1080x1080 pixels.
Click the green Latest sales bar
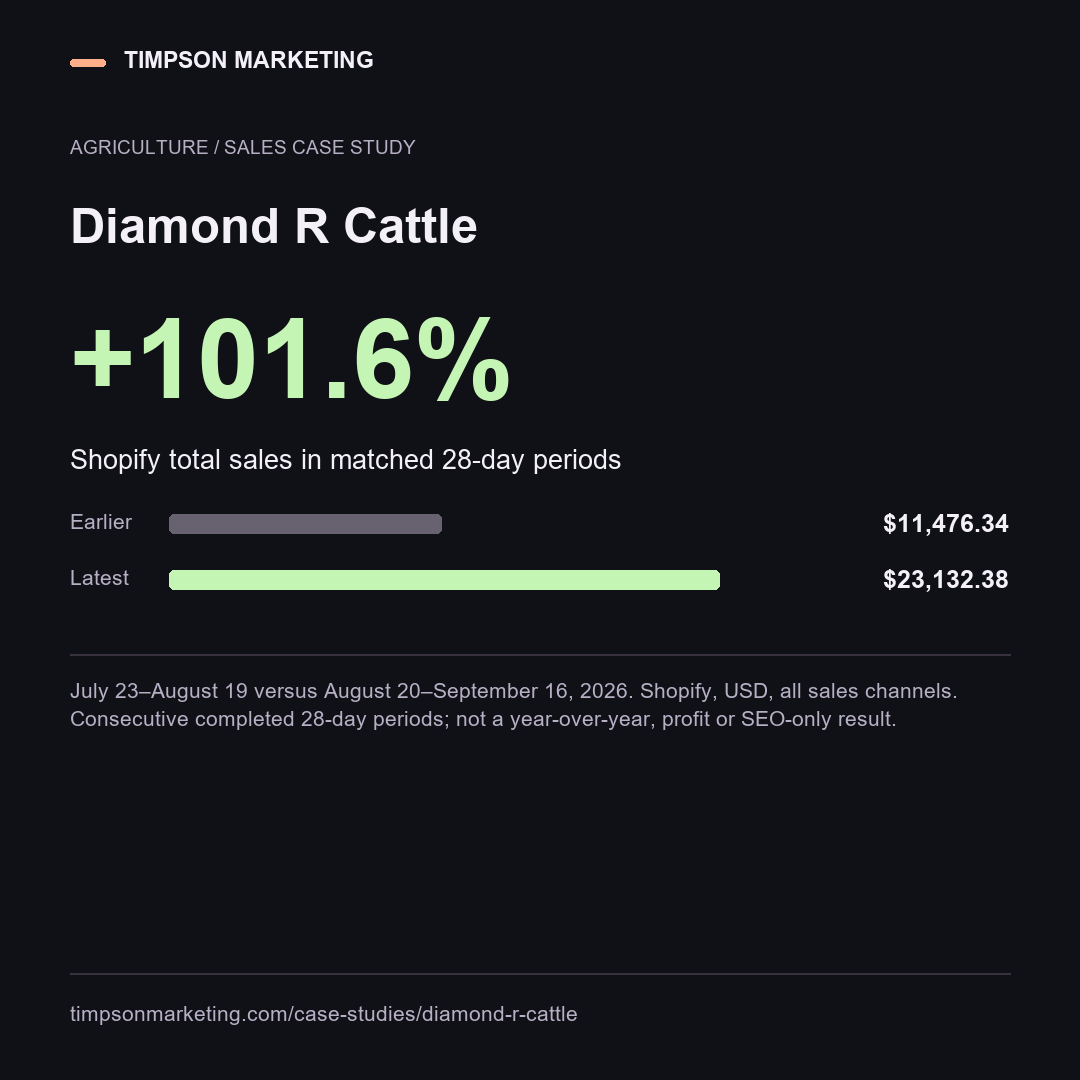click(x=444, y=580)
